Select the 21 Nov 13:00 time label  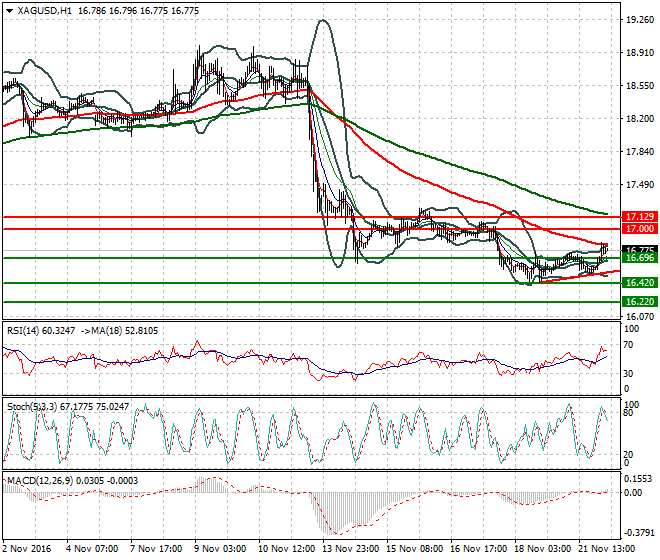click(606, 549)
